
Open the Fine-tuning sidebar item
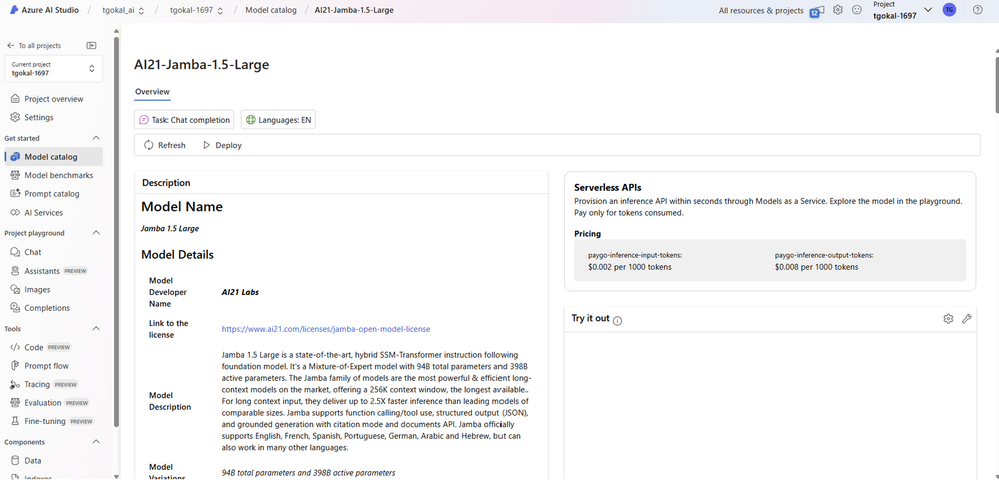point(54,421)
